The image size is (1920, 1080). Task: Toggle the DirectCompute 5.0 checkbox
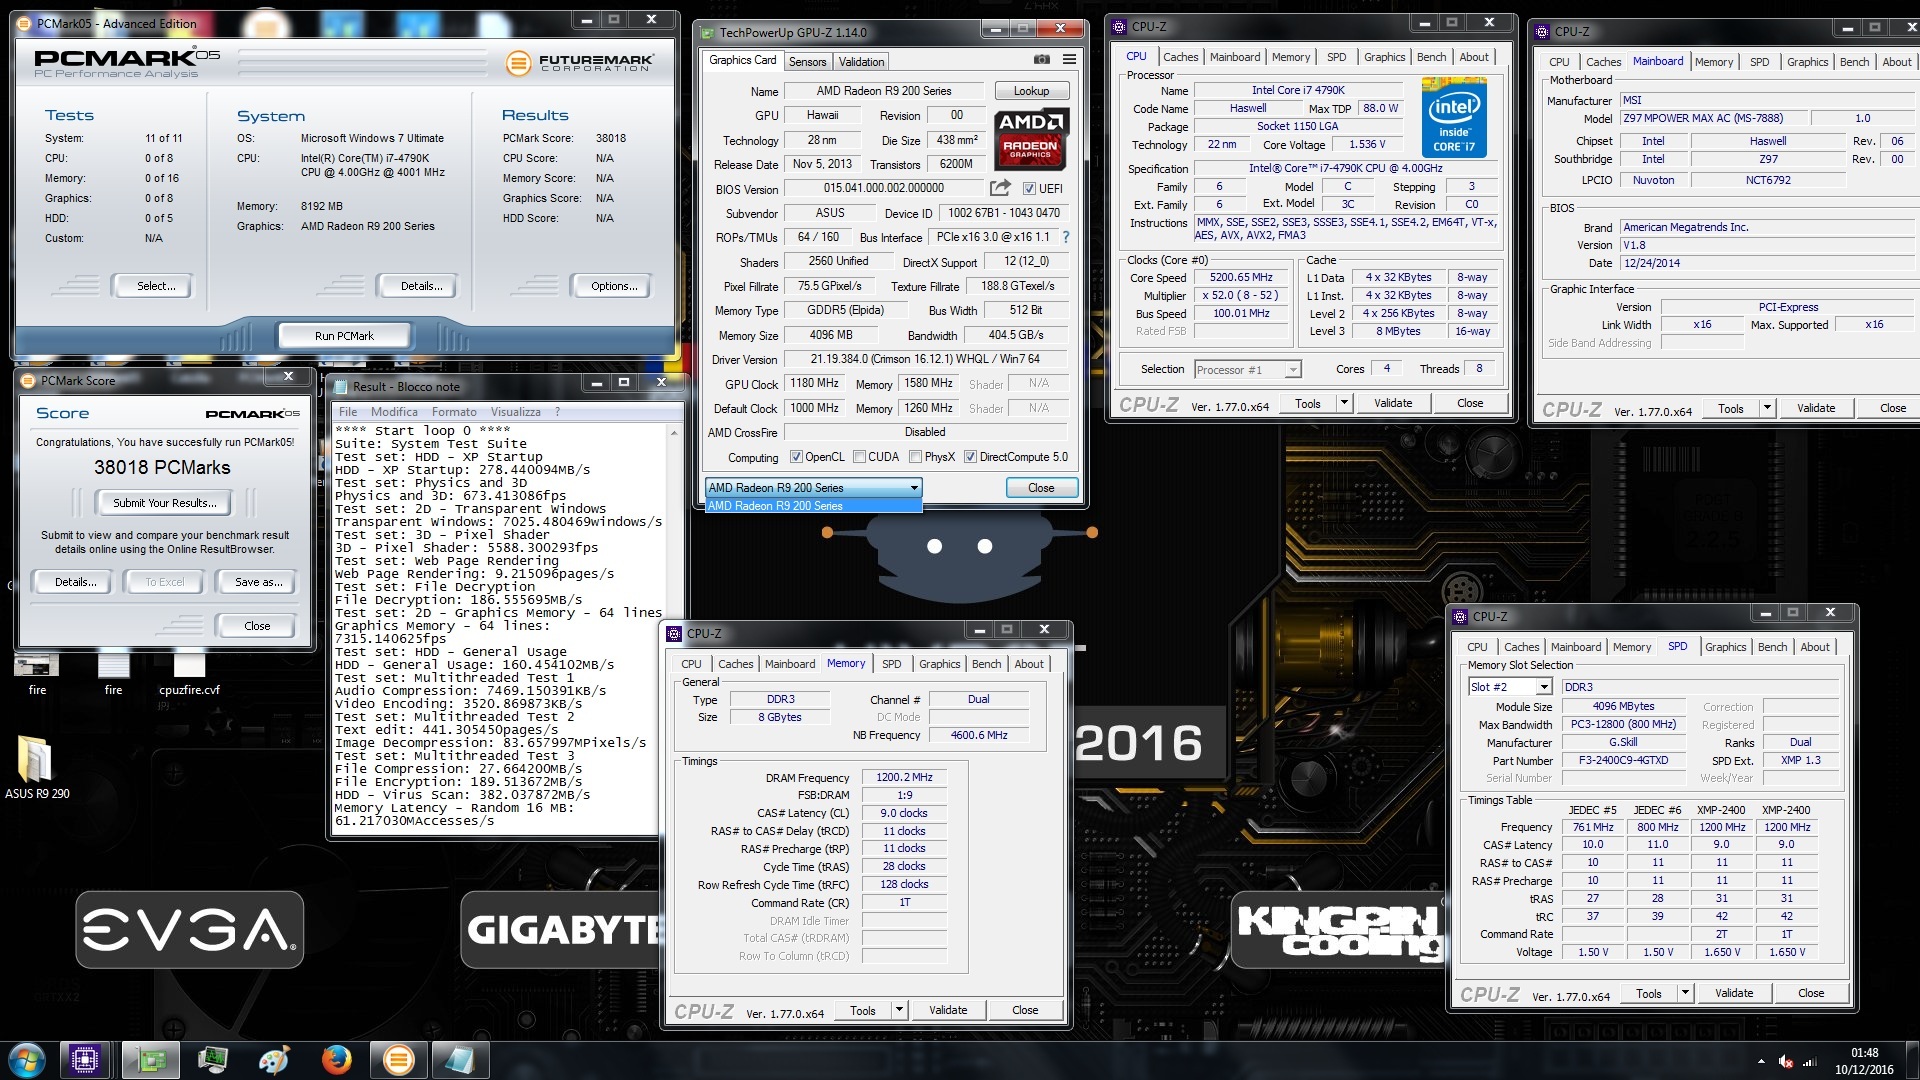(970, 457)
